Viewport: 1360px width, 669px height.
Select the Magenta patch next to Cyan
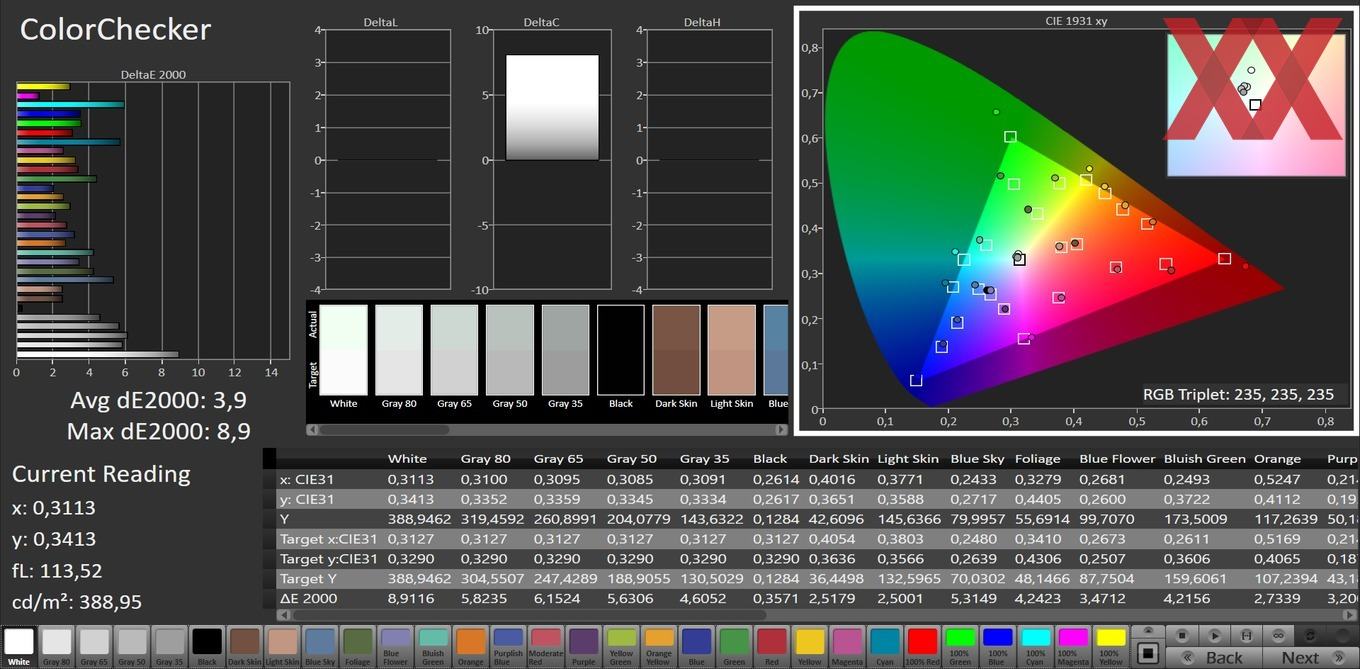(847, 646)
